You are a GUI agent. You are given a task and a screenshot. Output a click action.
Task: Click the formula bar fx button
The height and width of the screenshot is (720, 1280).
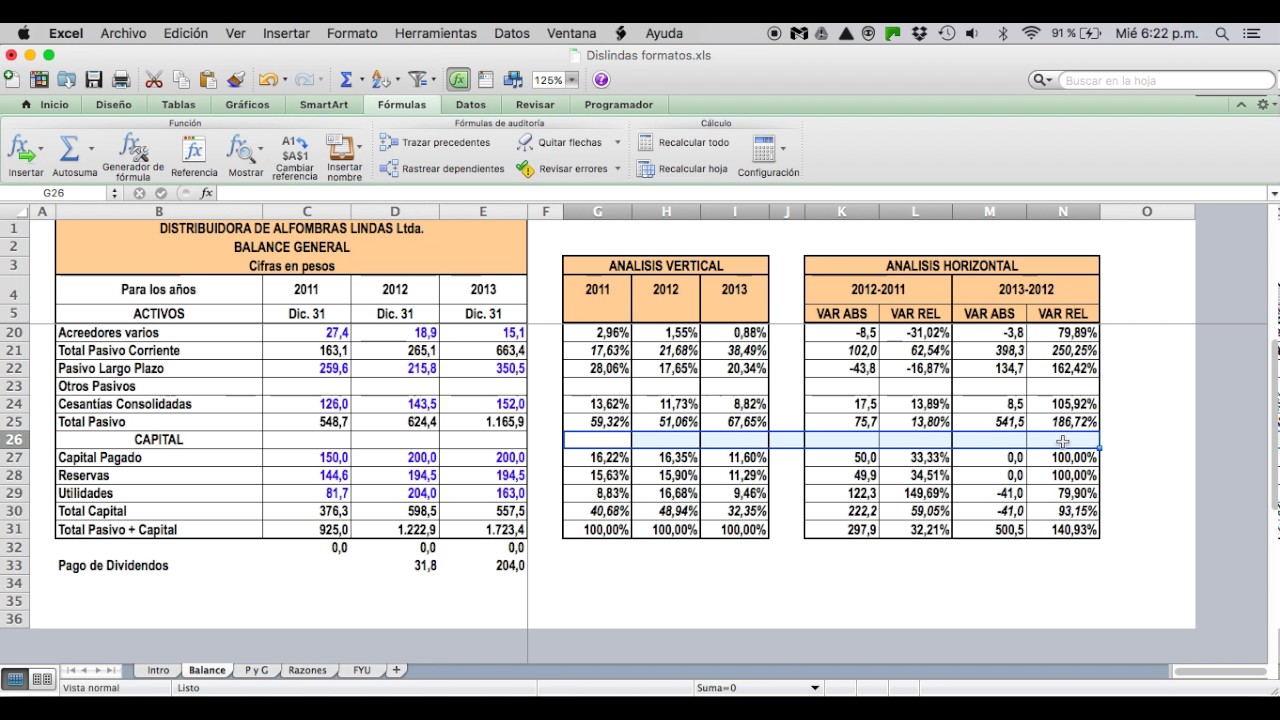click(207, 193)
